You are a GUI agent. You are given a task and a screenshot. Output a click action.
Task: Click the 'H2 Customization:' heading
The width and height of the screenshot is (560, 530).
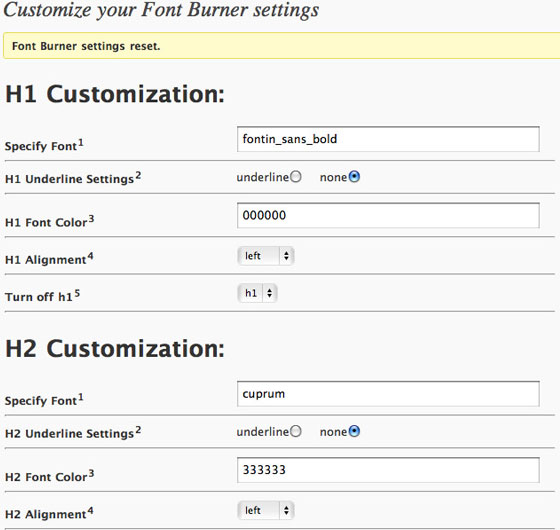coord(115,349)
